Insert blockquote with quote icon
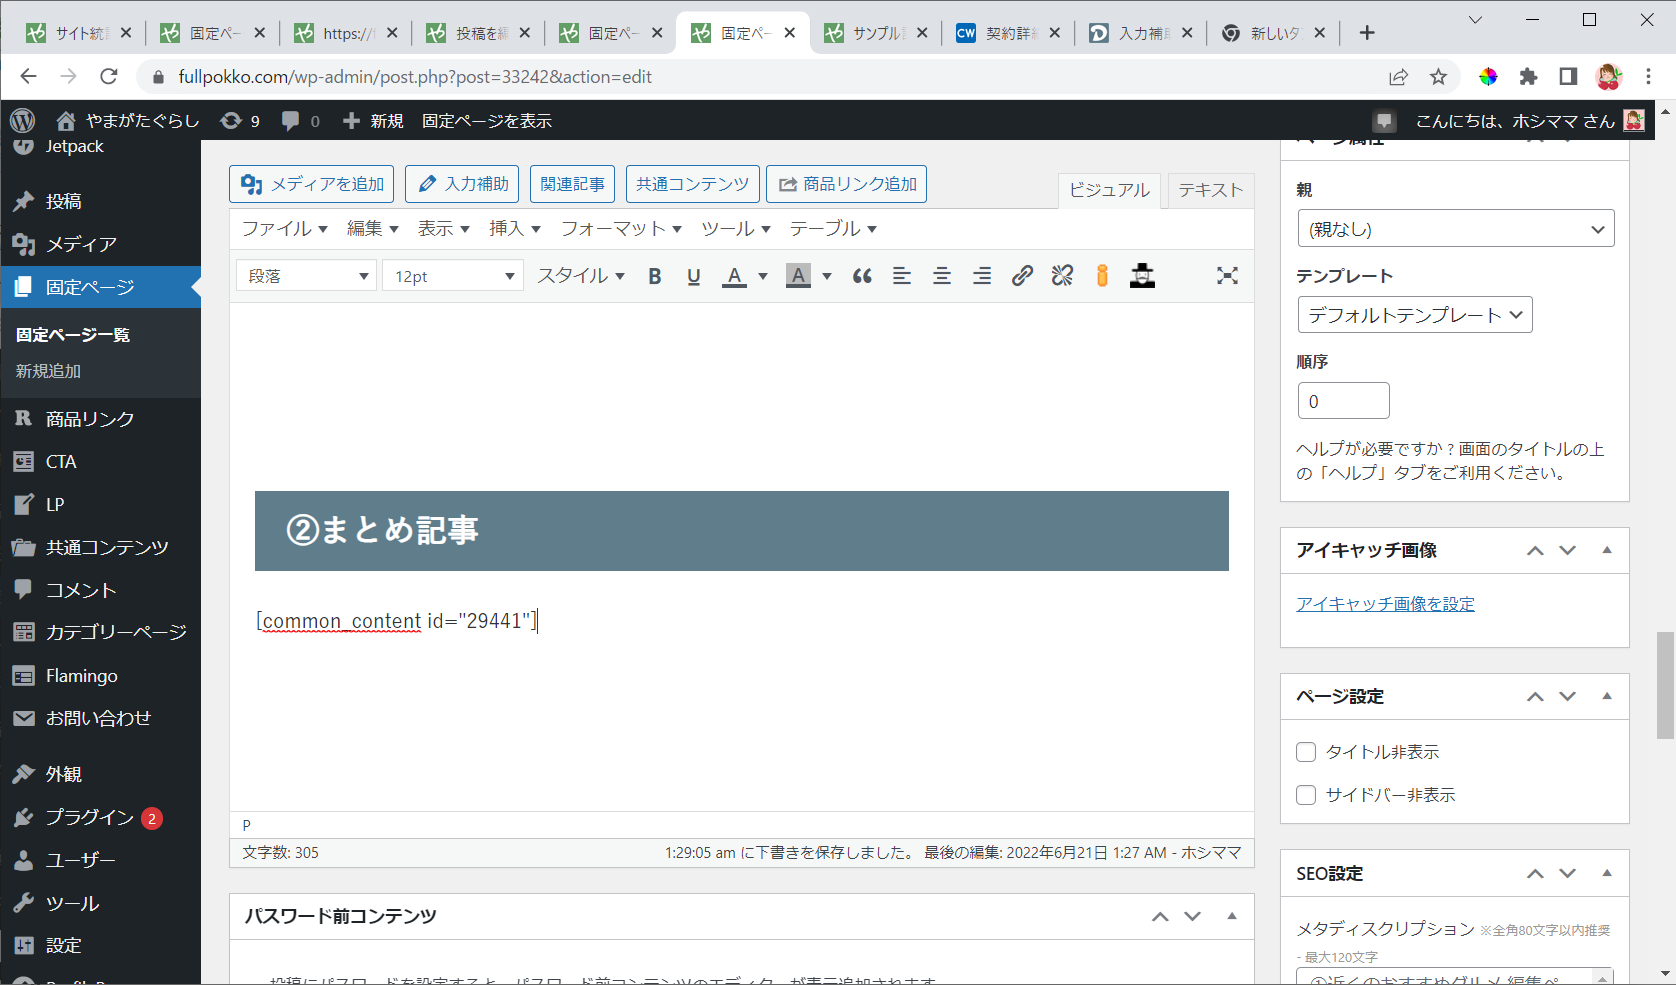 (x=862, y=276)
